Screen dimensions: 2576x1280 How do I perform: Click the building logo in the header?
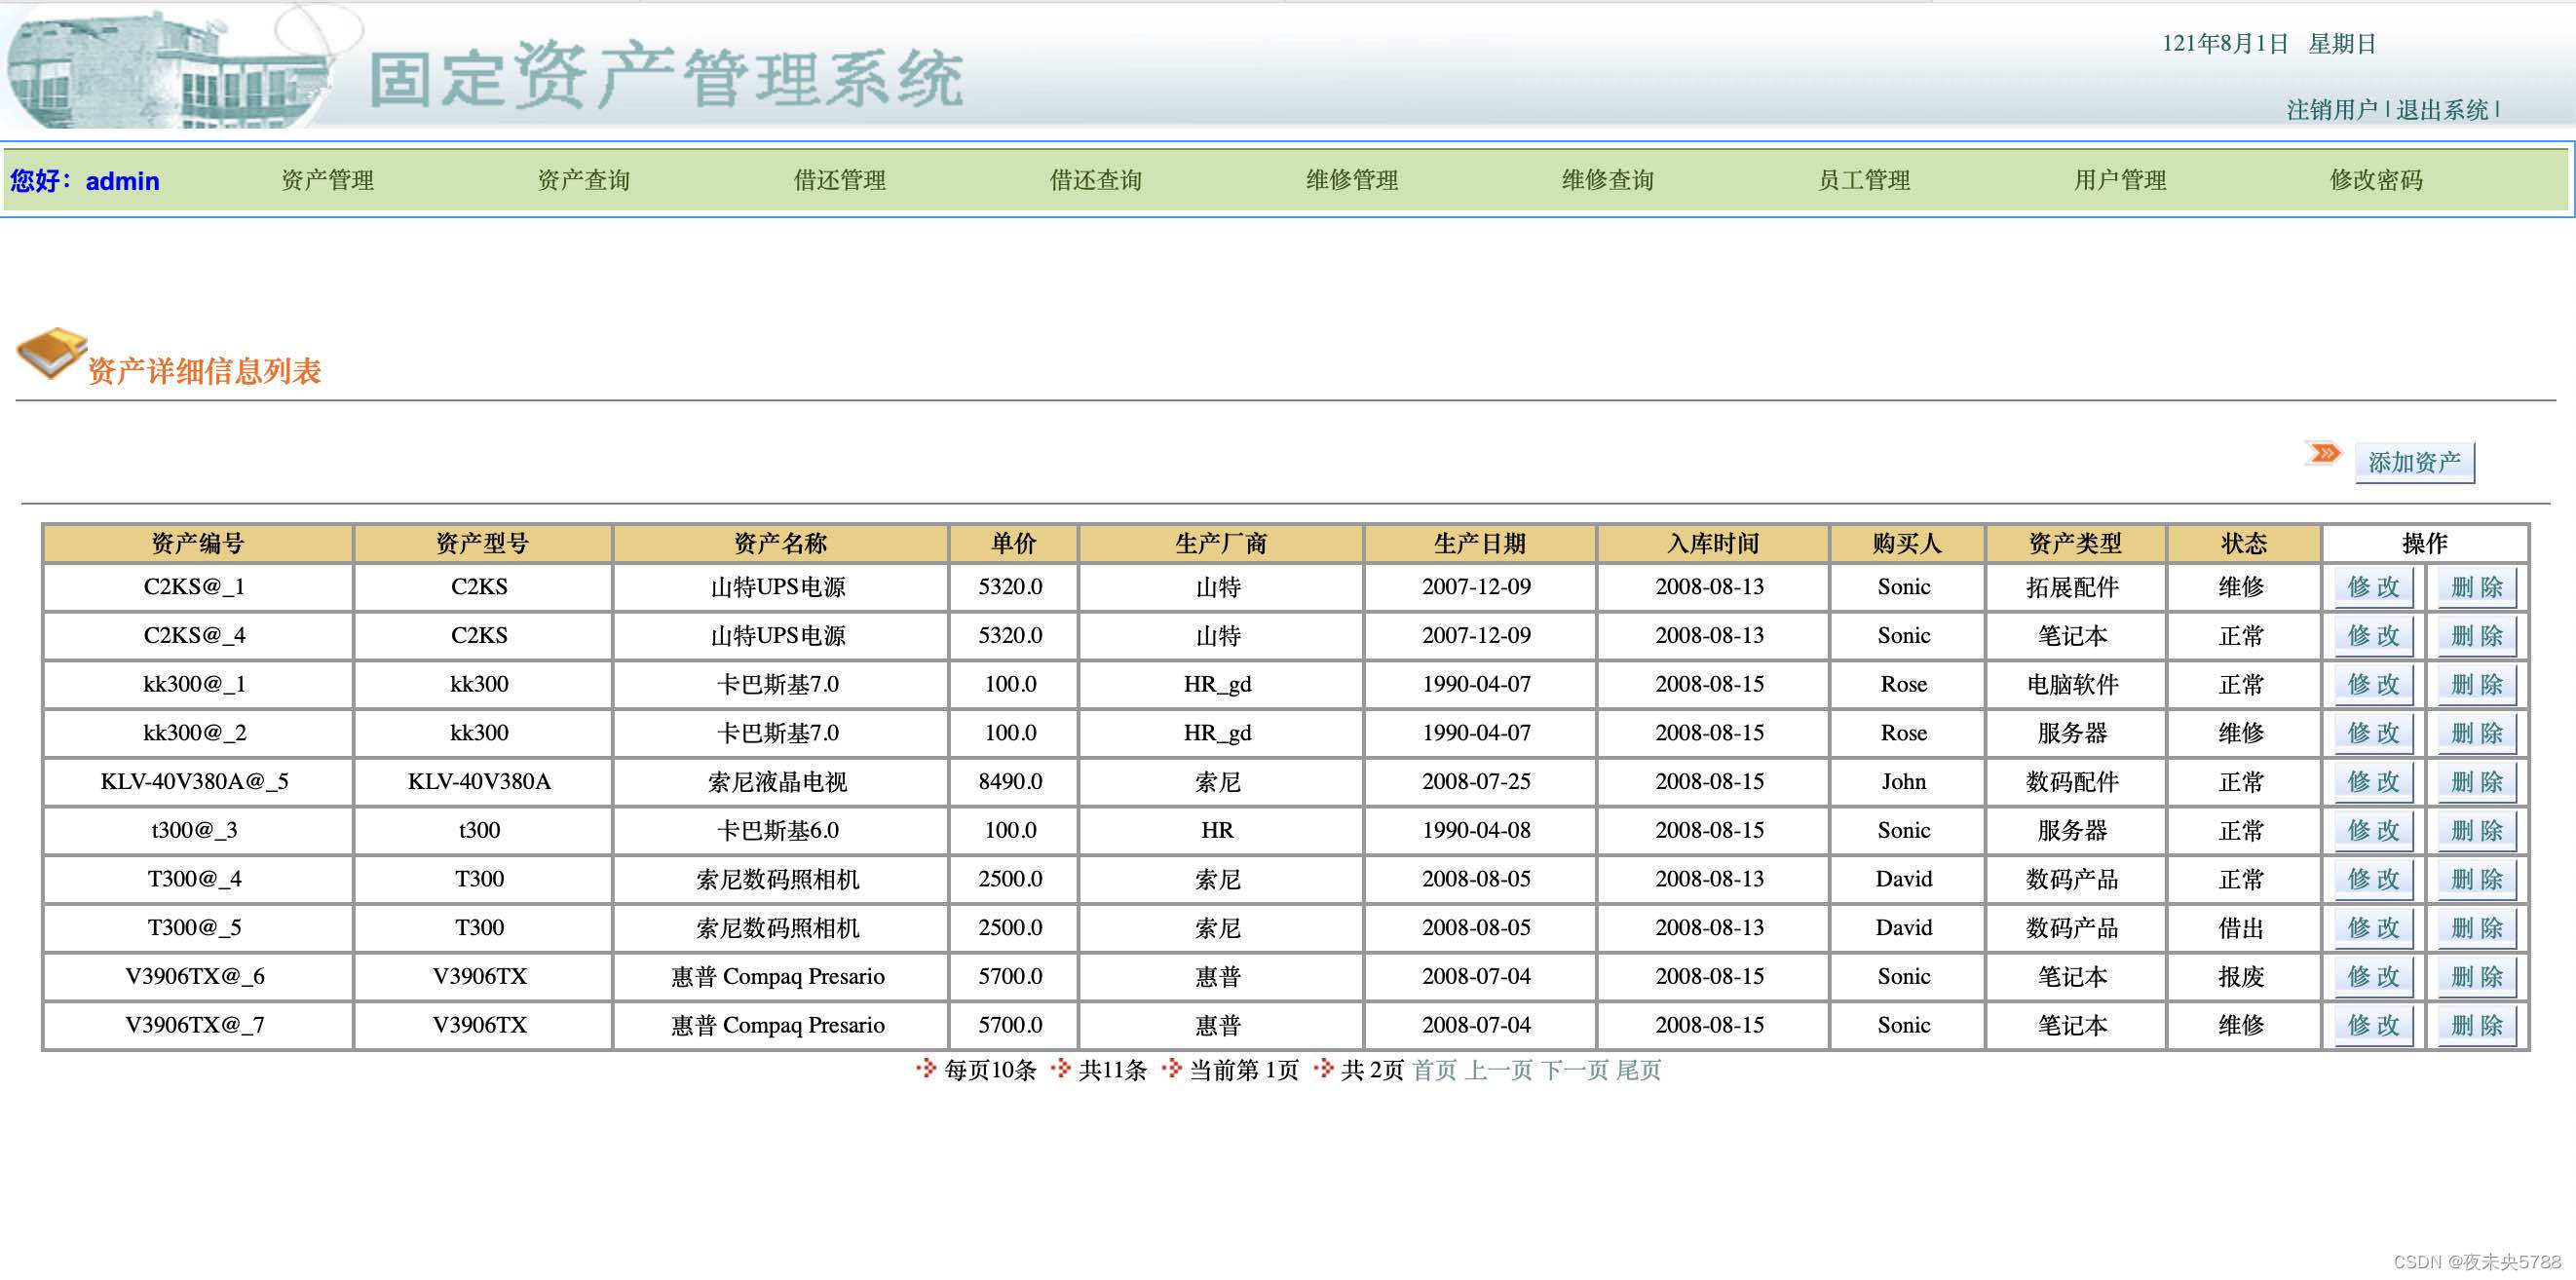[170, 72]
